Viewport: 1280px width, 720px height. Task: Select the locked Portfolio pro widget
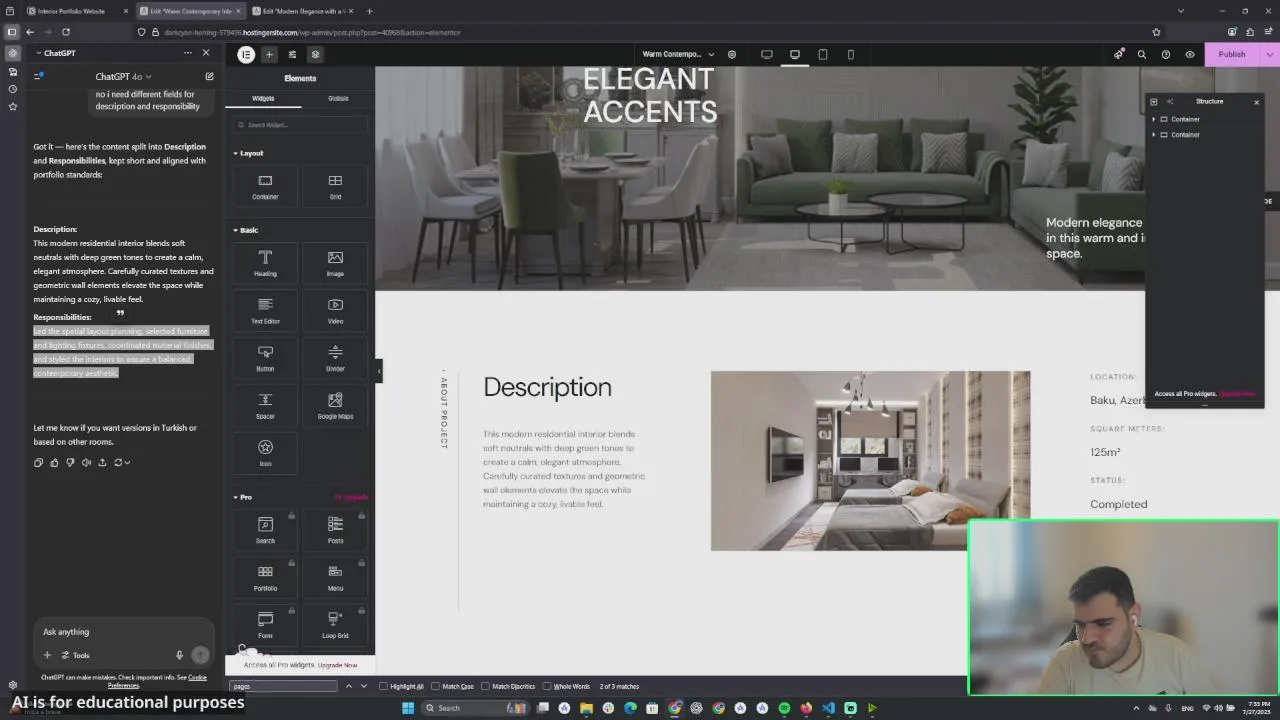point(265,578)
